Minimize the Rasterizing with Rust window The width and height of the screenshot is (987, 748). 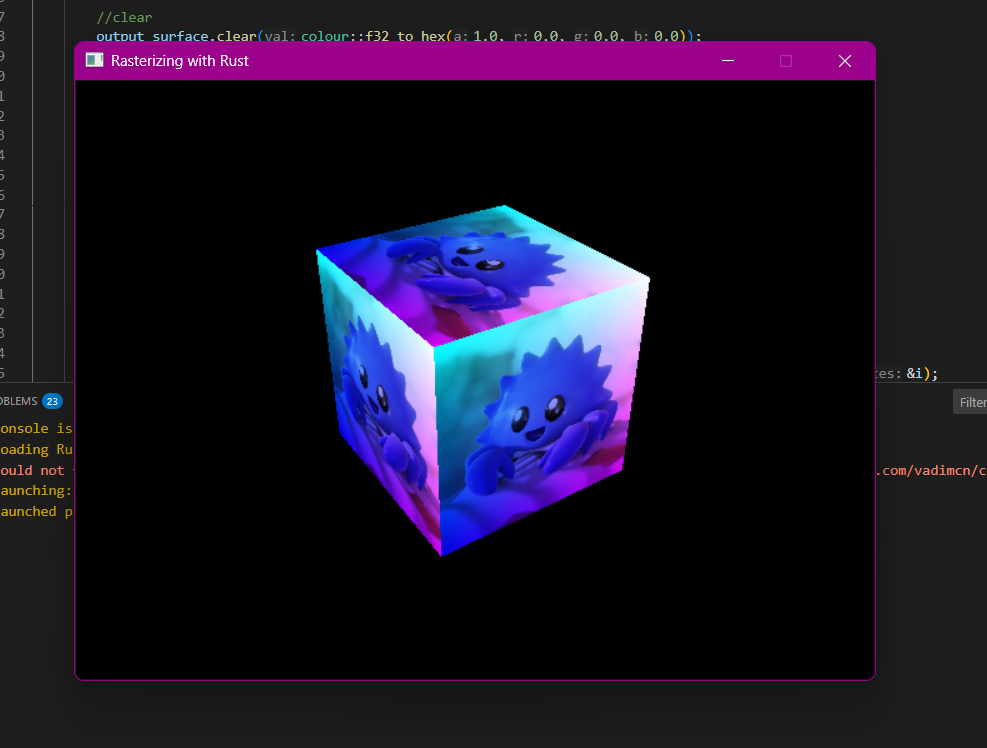(728, 60)
